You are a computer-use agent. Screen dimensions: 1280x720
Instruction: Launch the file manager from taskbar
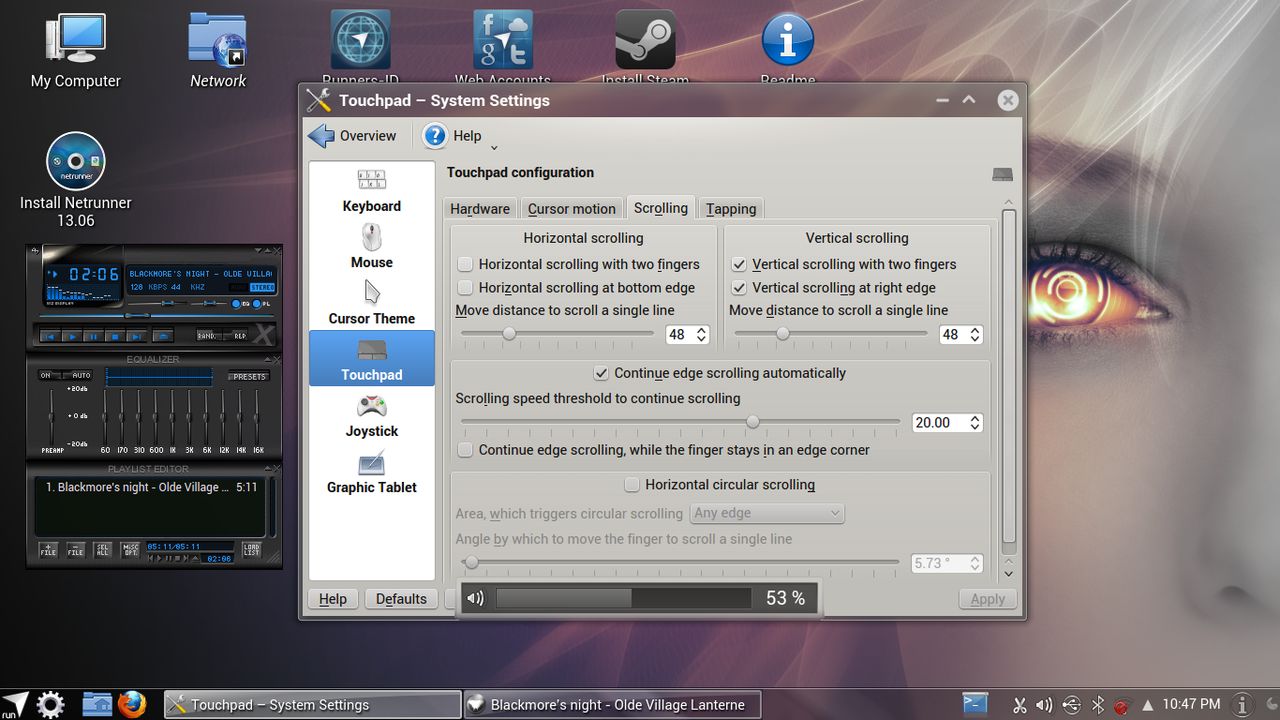pyautogui.click(x=97, y=704)
